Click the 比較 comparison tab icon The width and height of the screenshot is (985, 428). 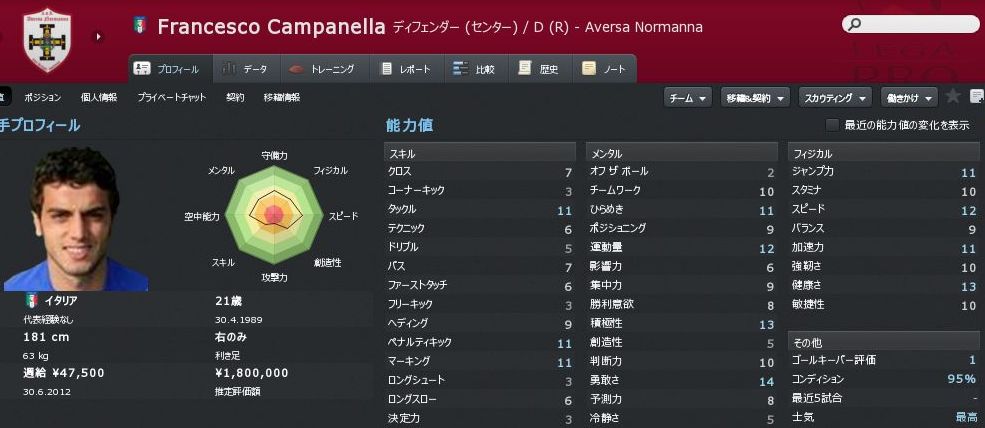click(460, 69)
